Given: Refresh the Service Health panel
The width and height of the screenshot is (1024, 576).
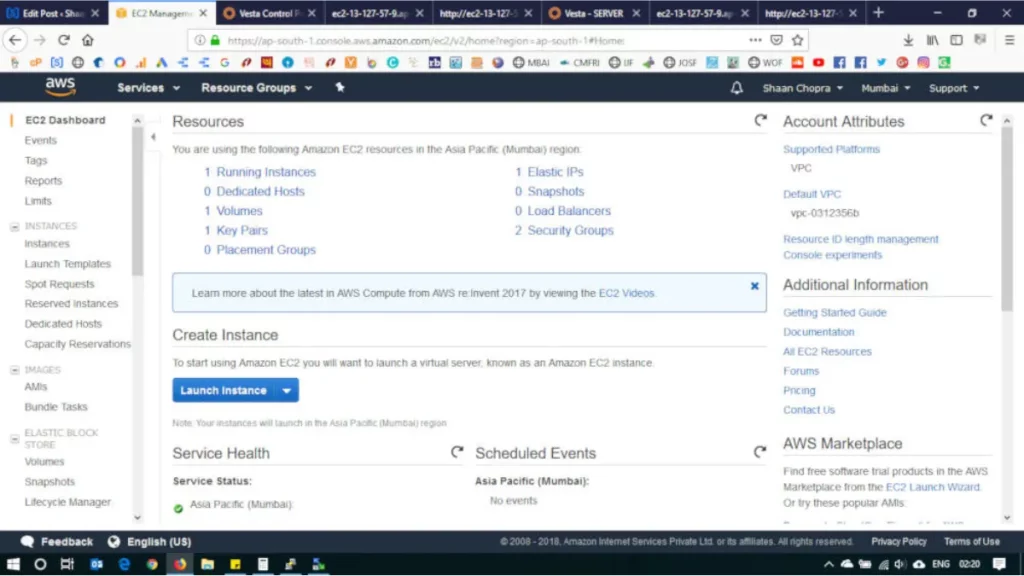Looking at the screenshot, I should 457,452.
